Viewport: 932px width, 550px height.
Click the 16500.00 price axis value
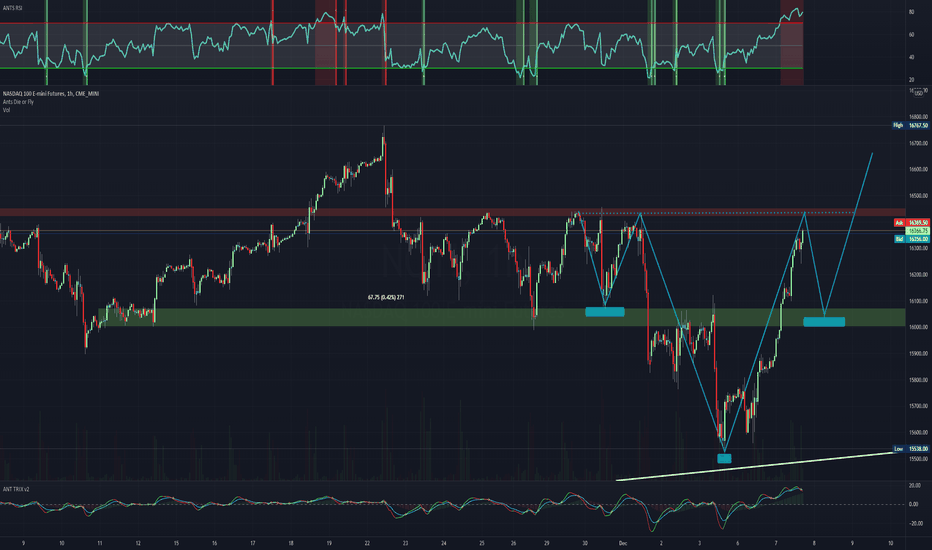tap(918, 196)
